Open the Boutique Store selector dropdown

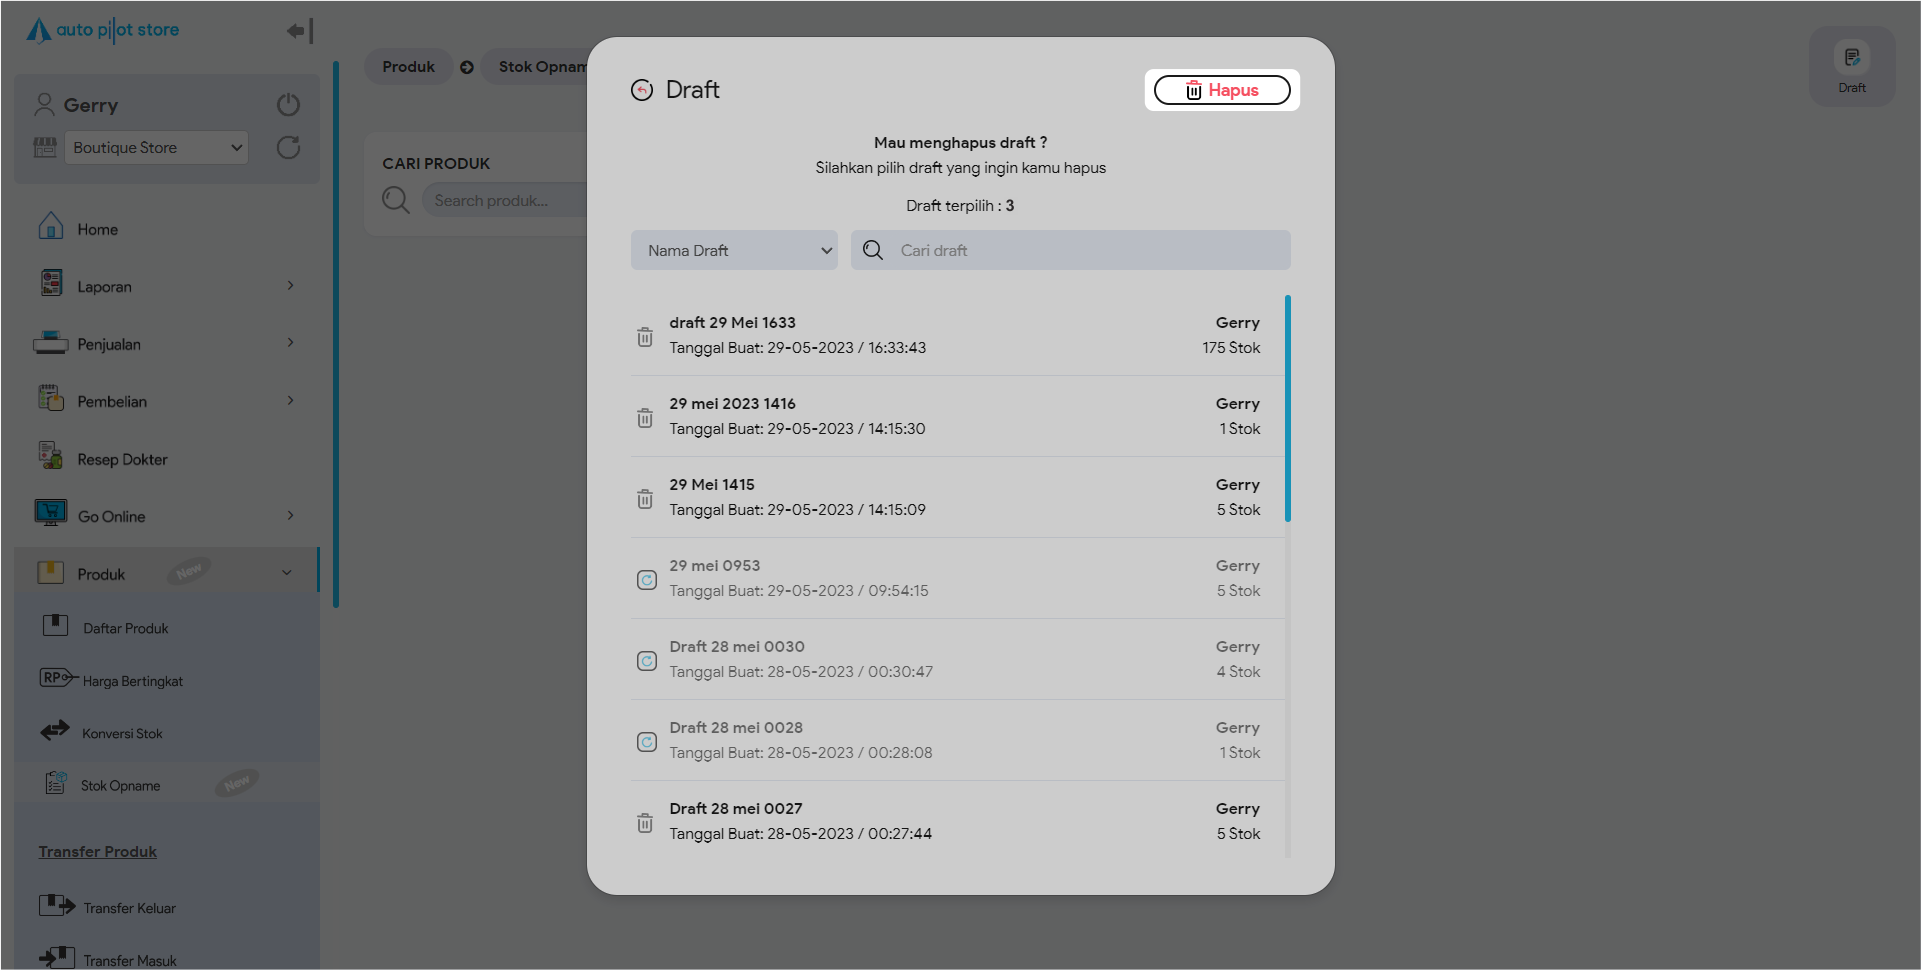click(x=156, y=148)
